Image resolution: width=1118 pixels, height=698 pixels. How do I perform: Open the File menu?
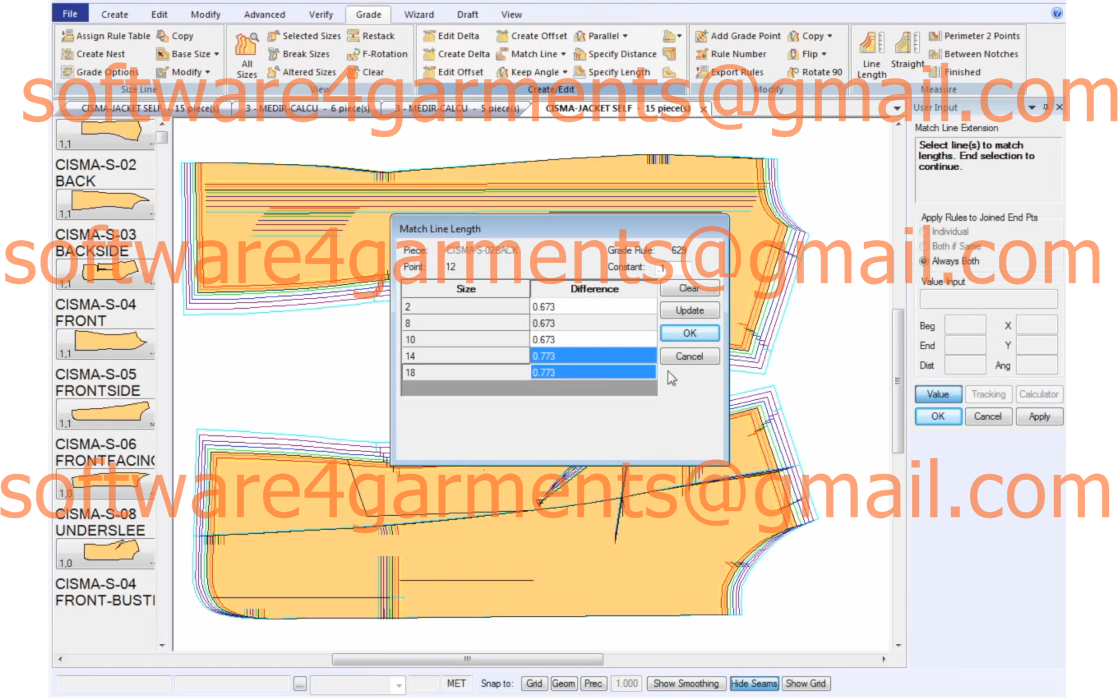coord(70,14)
